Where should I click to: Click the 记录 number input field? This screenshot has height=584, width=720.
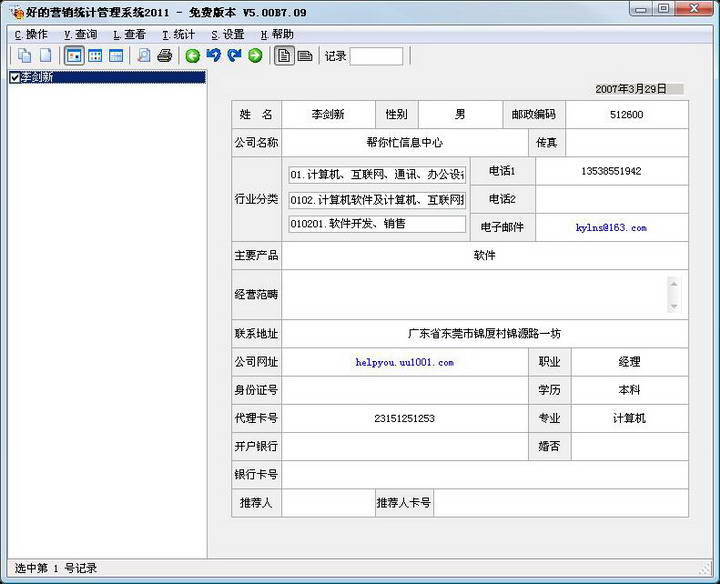click(x=376, y=56)
